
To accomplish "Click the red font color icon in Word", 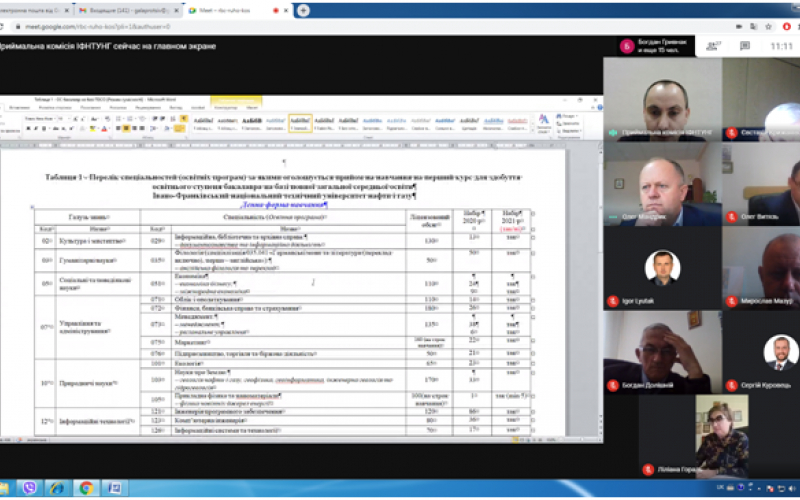I will pos(104,129).
